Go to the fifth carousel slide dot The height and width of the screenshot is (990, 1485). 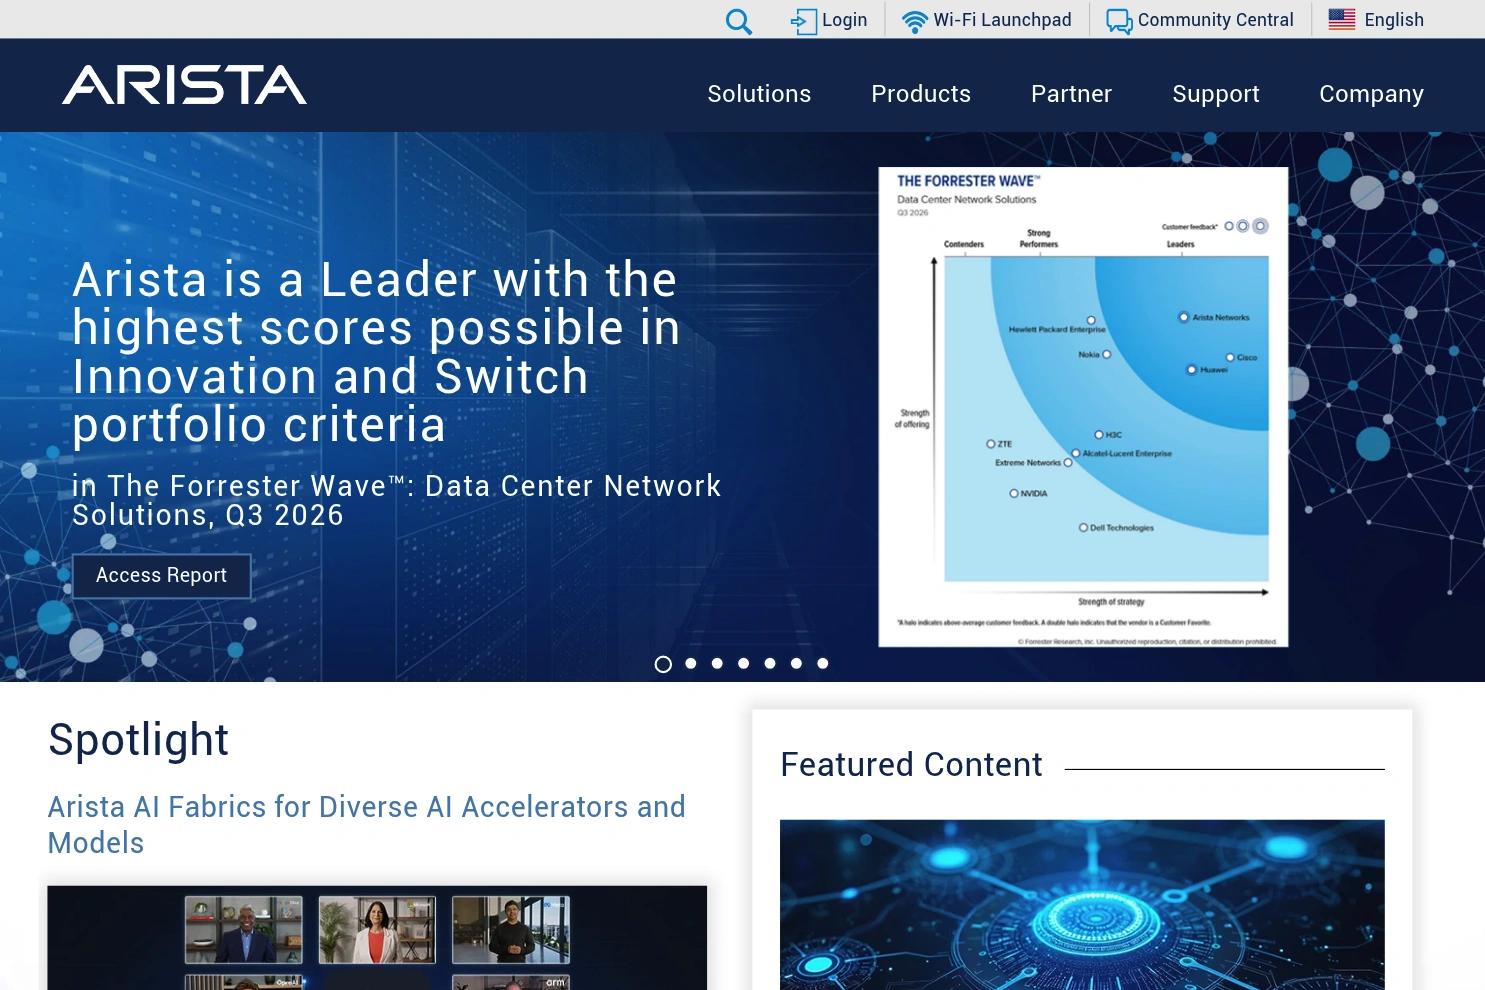770,663
